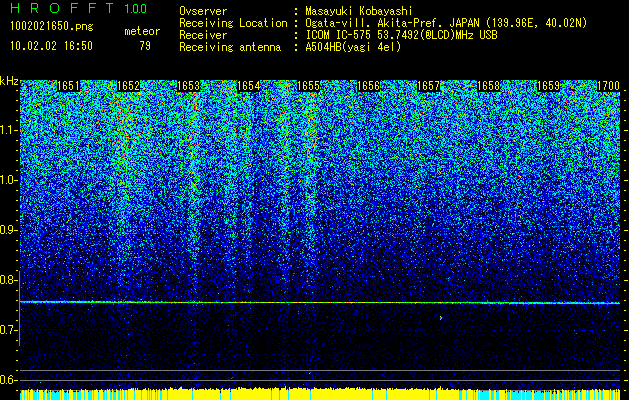This screenshot has width=629, height=400.
Task: Click the 0.6 kHz axis label
Action: [8, 380]
